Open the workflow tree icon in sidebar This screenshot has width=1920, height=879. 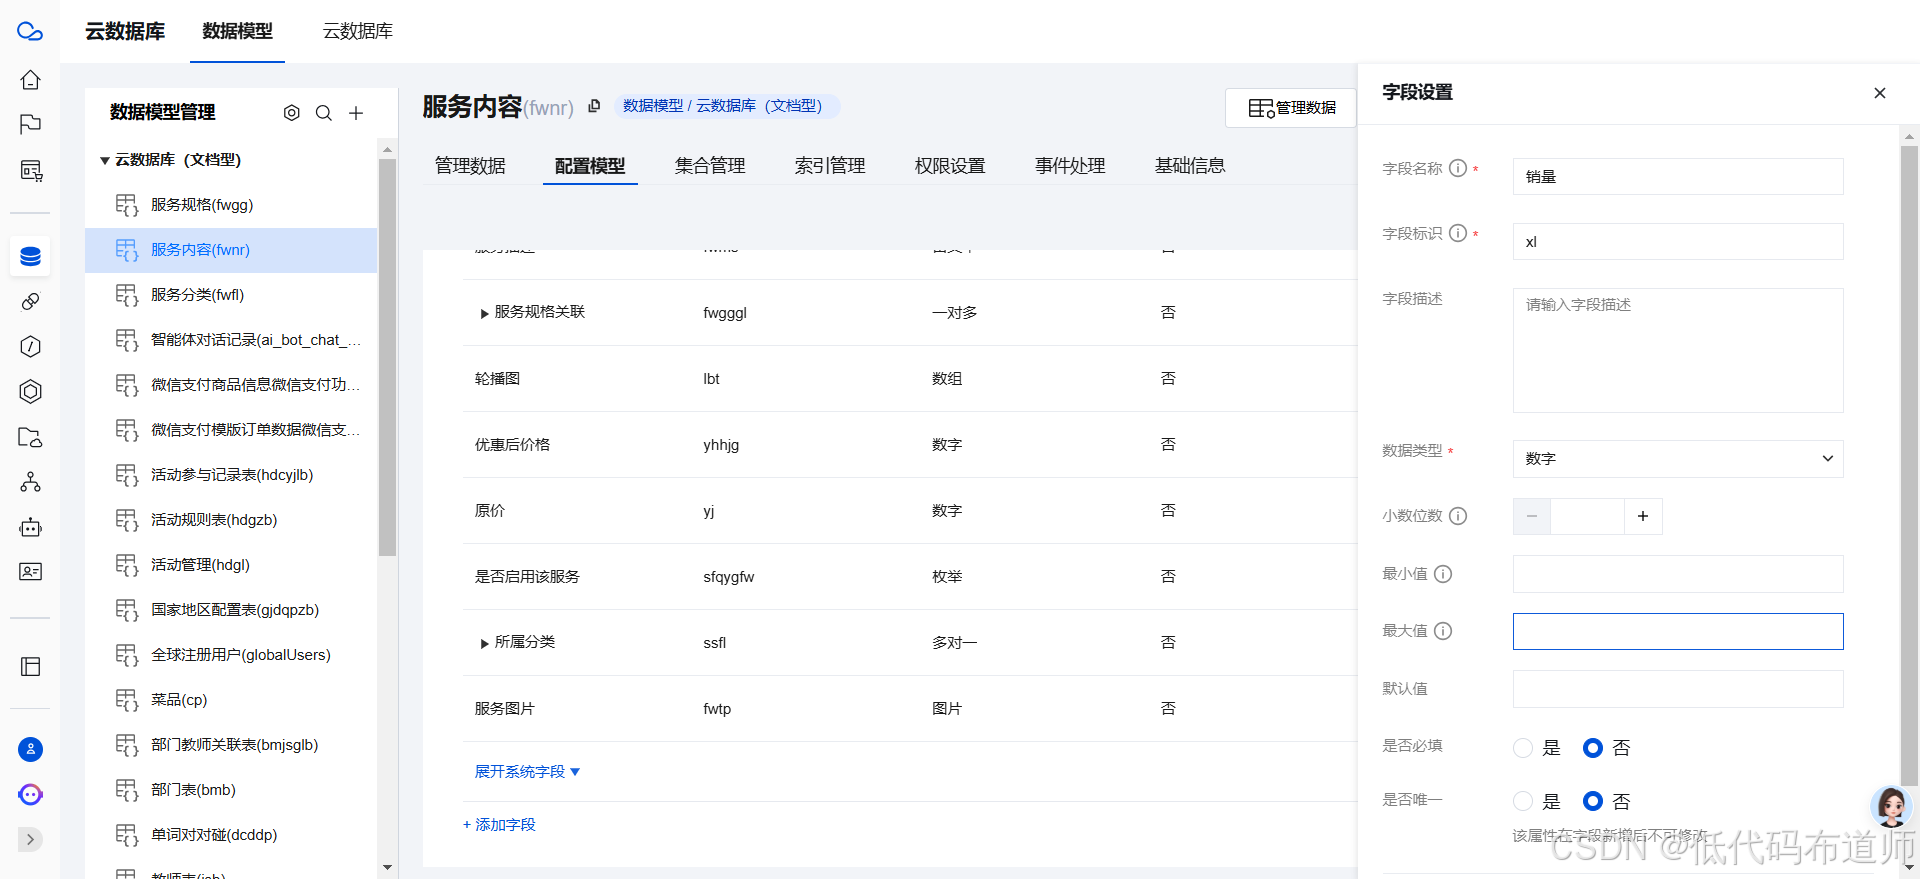30,482
